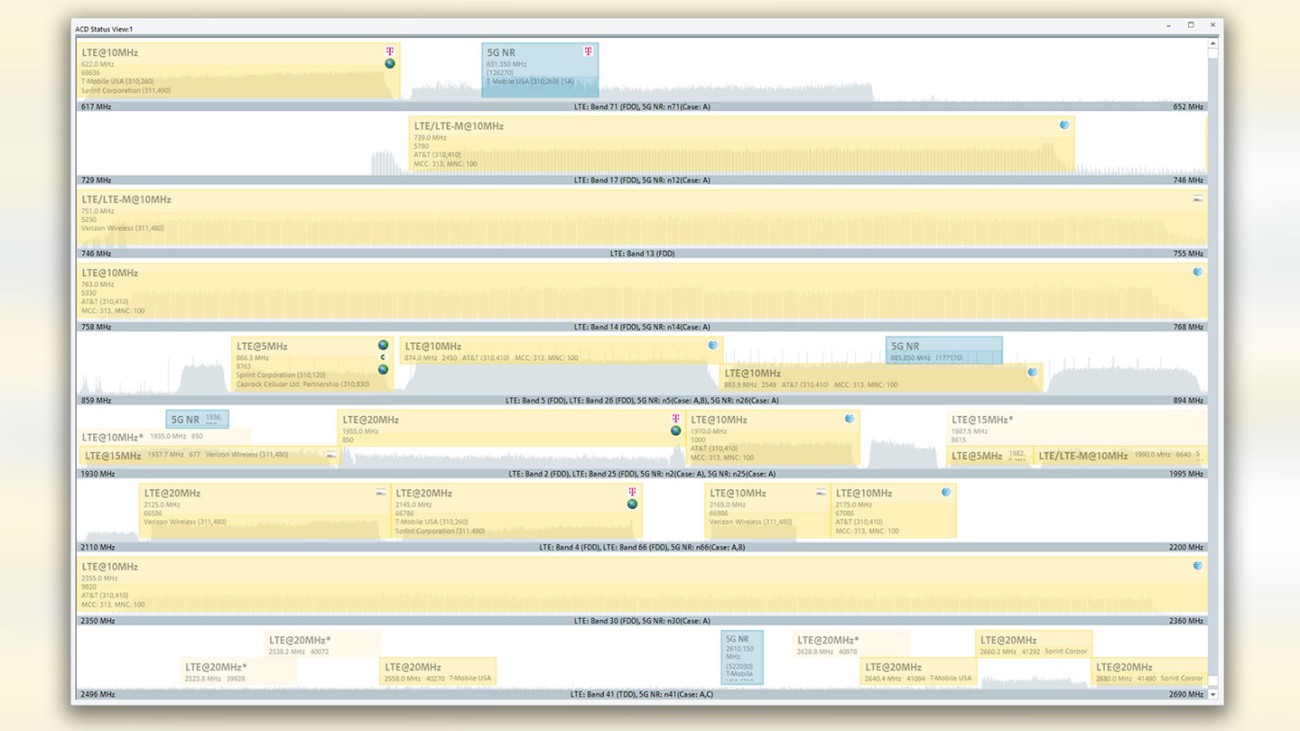
Task: Click Verizon icon on 751.0 MHz block
Action: coord(1197,200)
